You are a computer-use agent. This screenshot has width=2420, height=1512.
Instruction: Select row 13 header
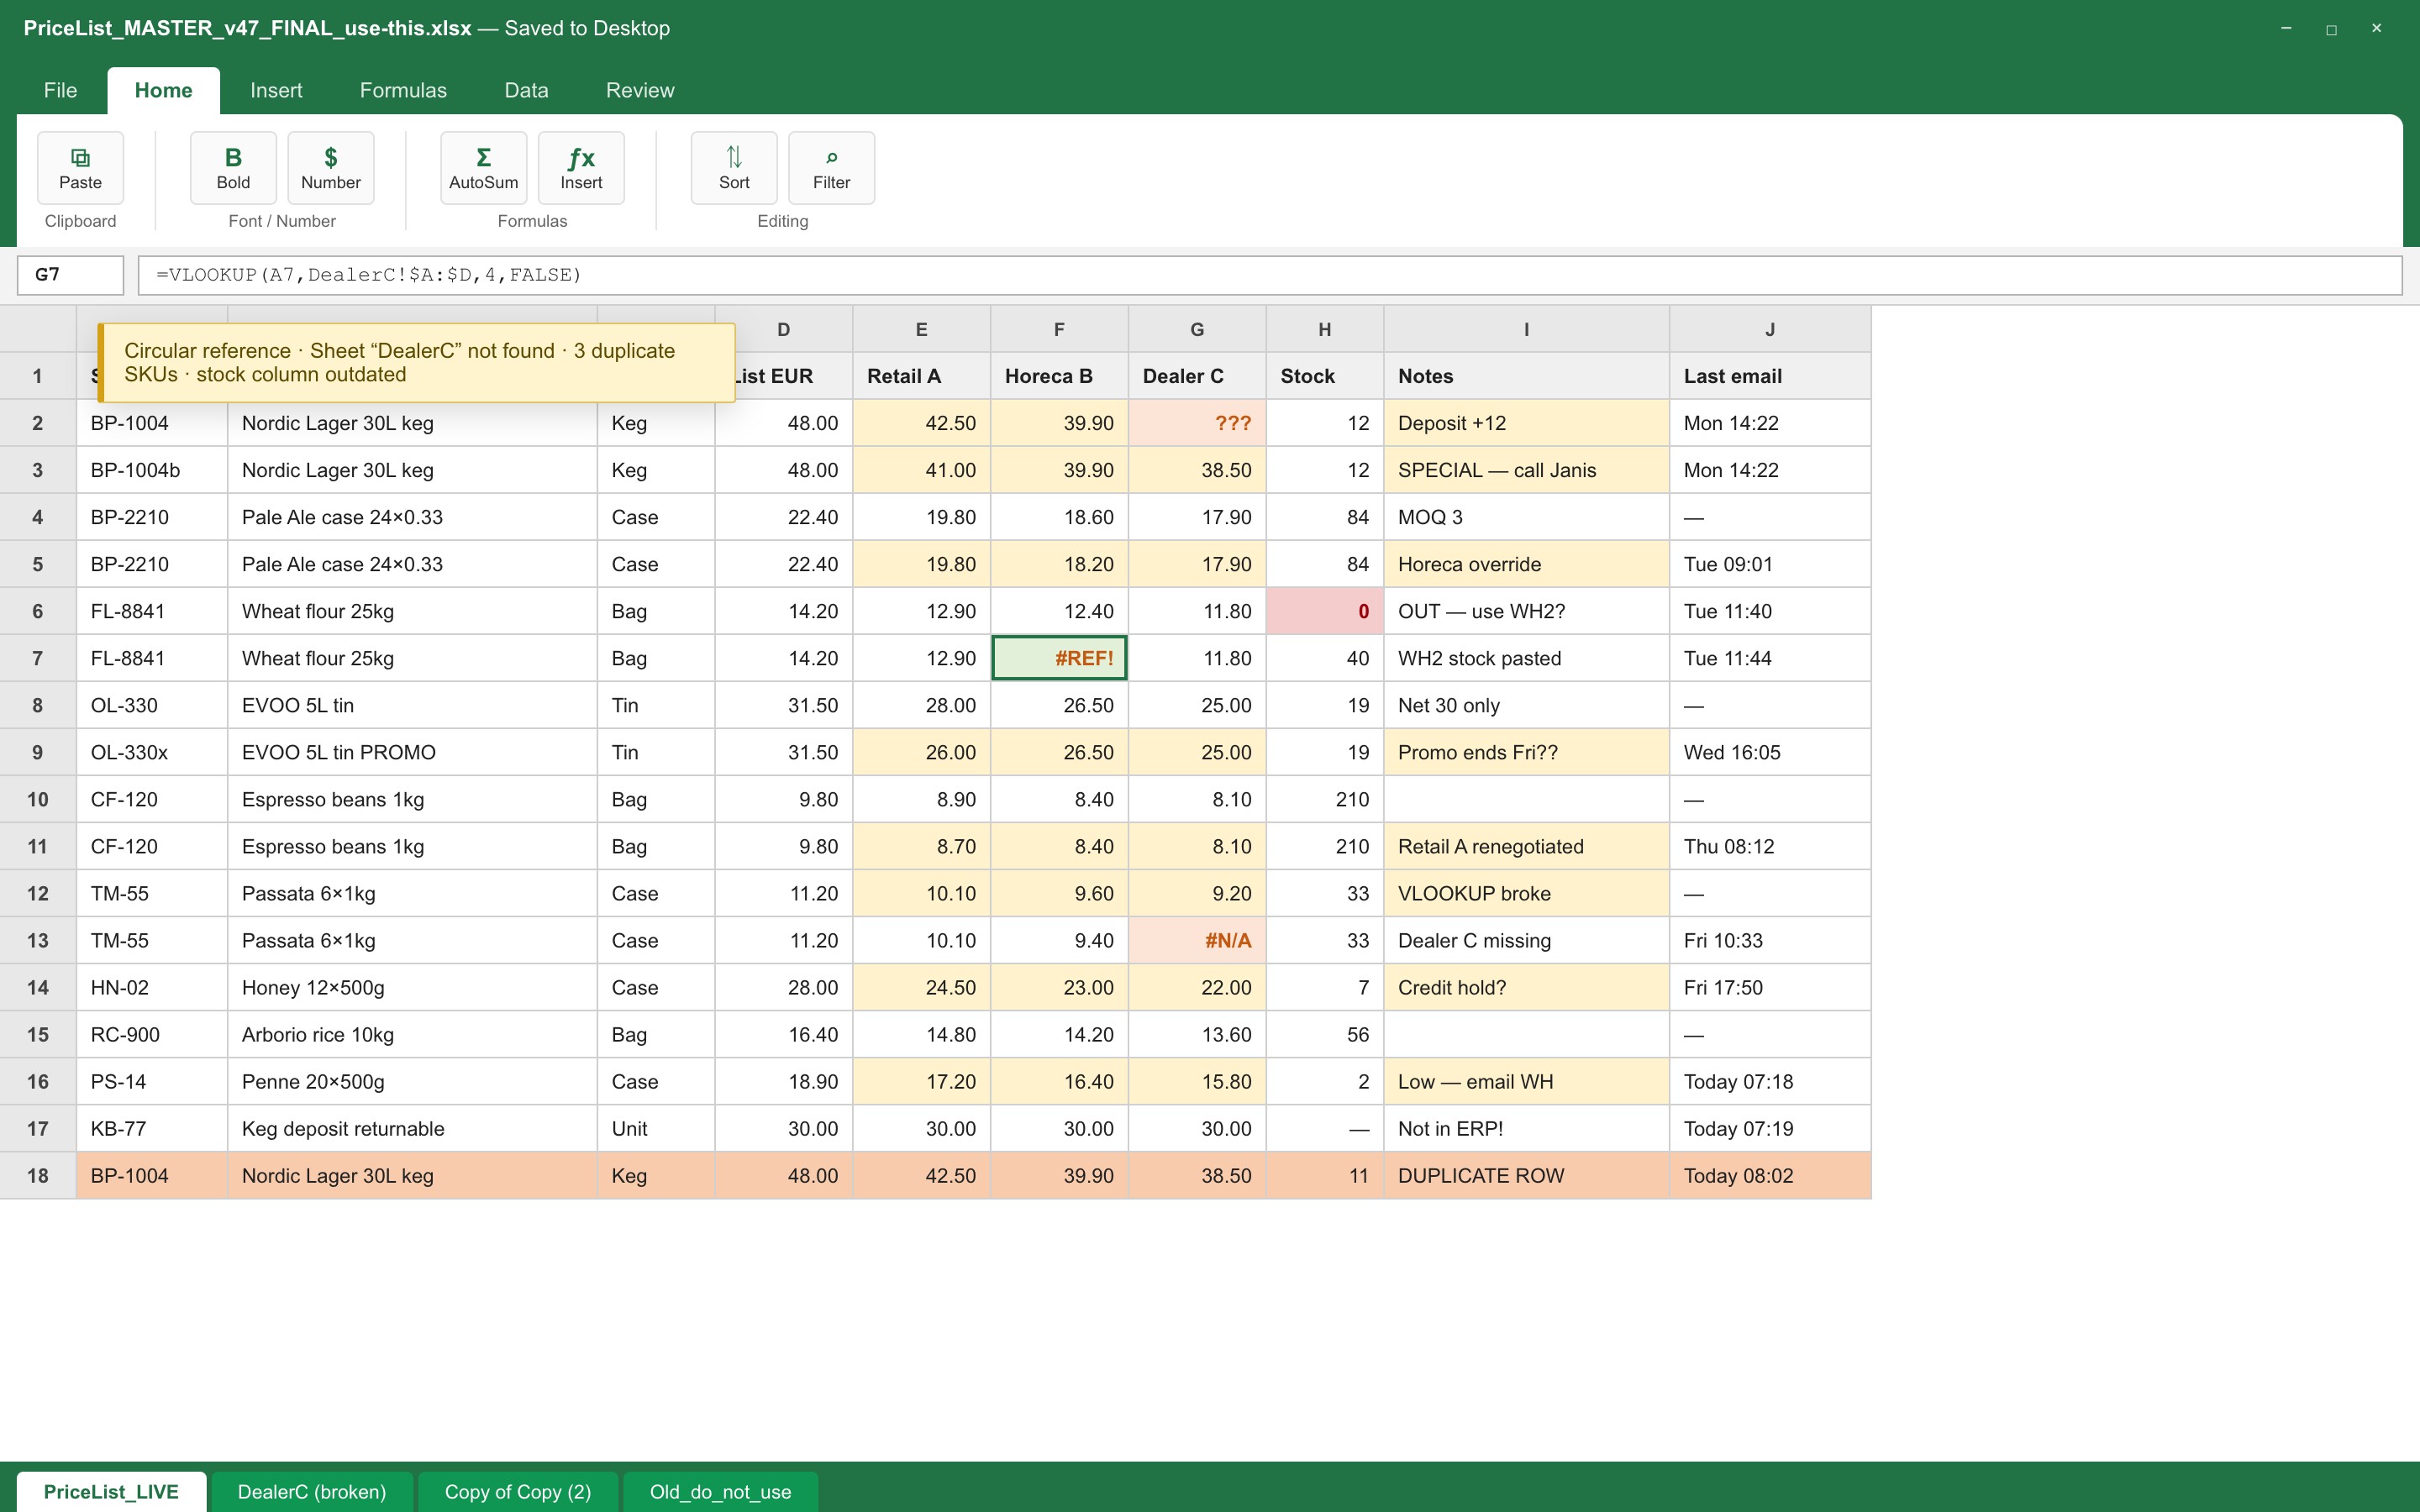click(x=38, y=941)
